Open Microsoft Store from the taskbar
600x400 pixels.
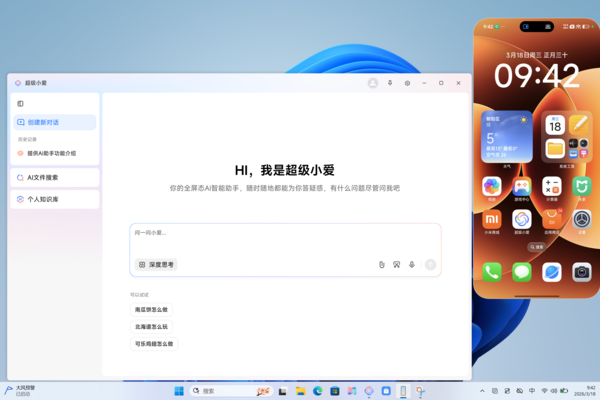click(x=335, y=391)
